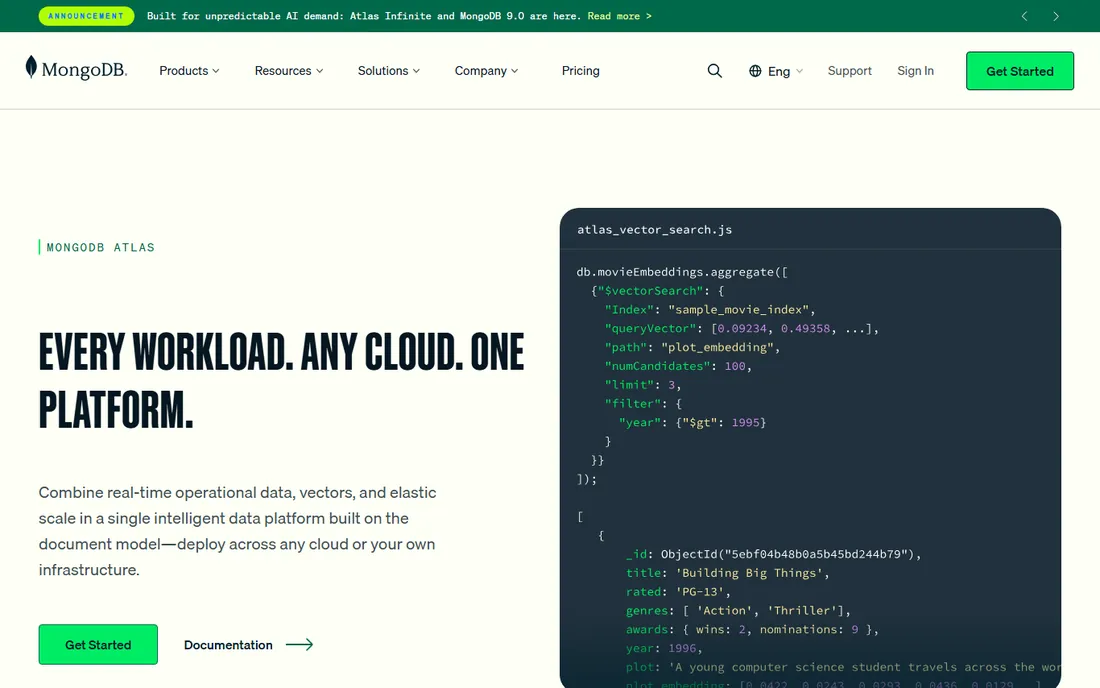
Task: Click the title 'Building Big Things' line
Action: point(727,573)
